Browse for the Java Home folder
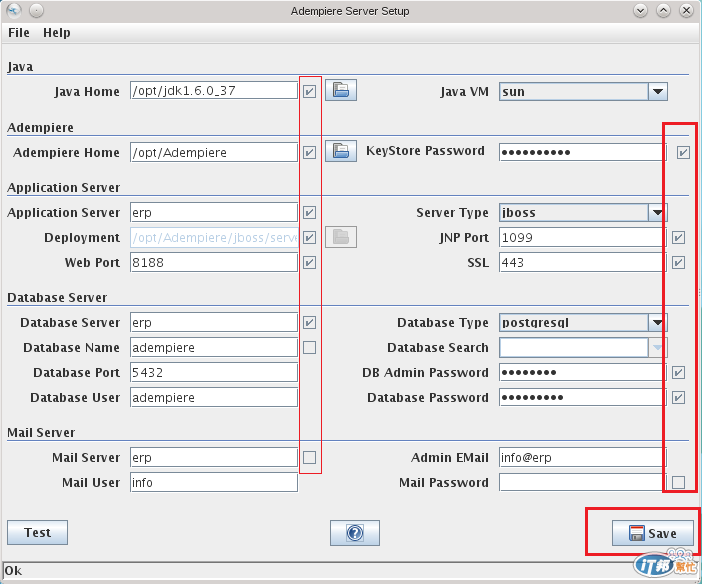 [341, 90]
